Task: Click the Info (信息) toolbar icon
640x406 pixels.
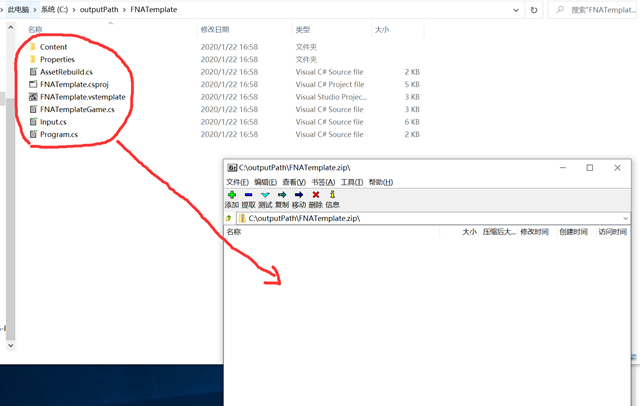Action: click(x=332, y=195)
